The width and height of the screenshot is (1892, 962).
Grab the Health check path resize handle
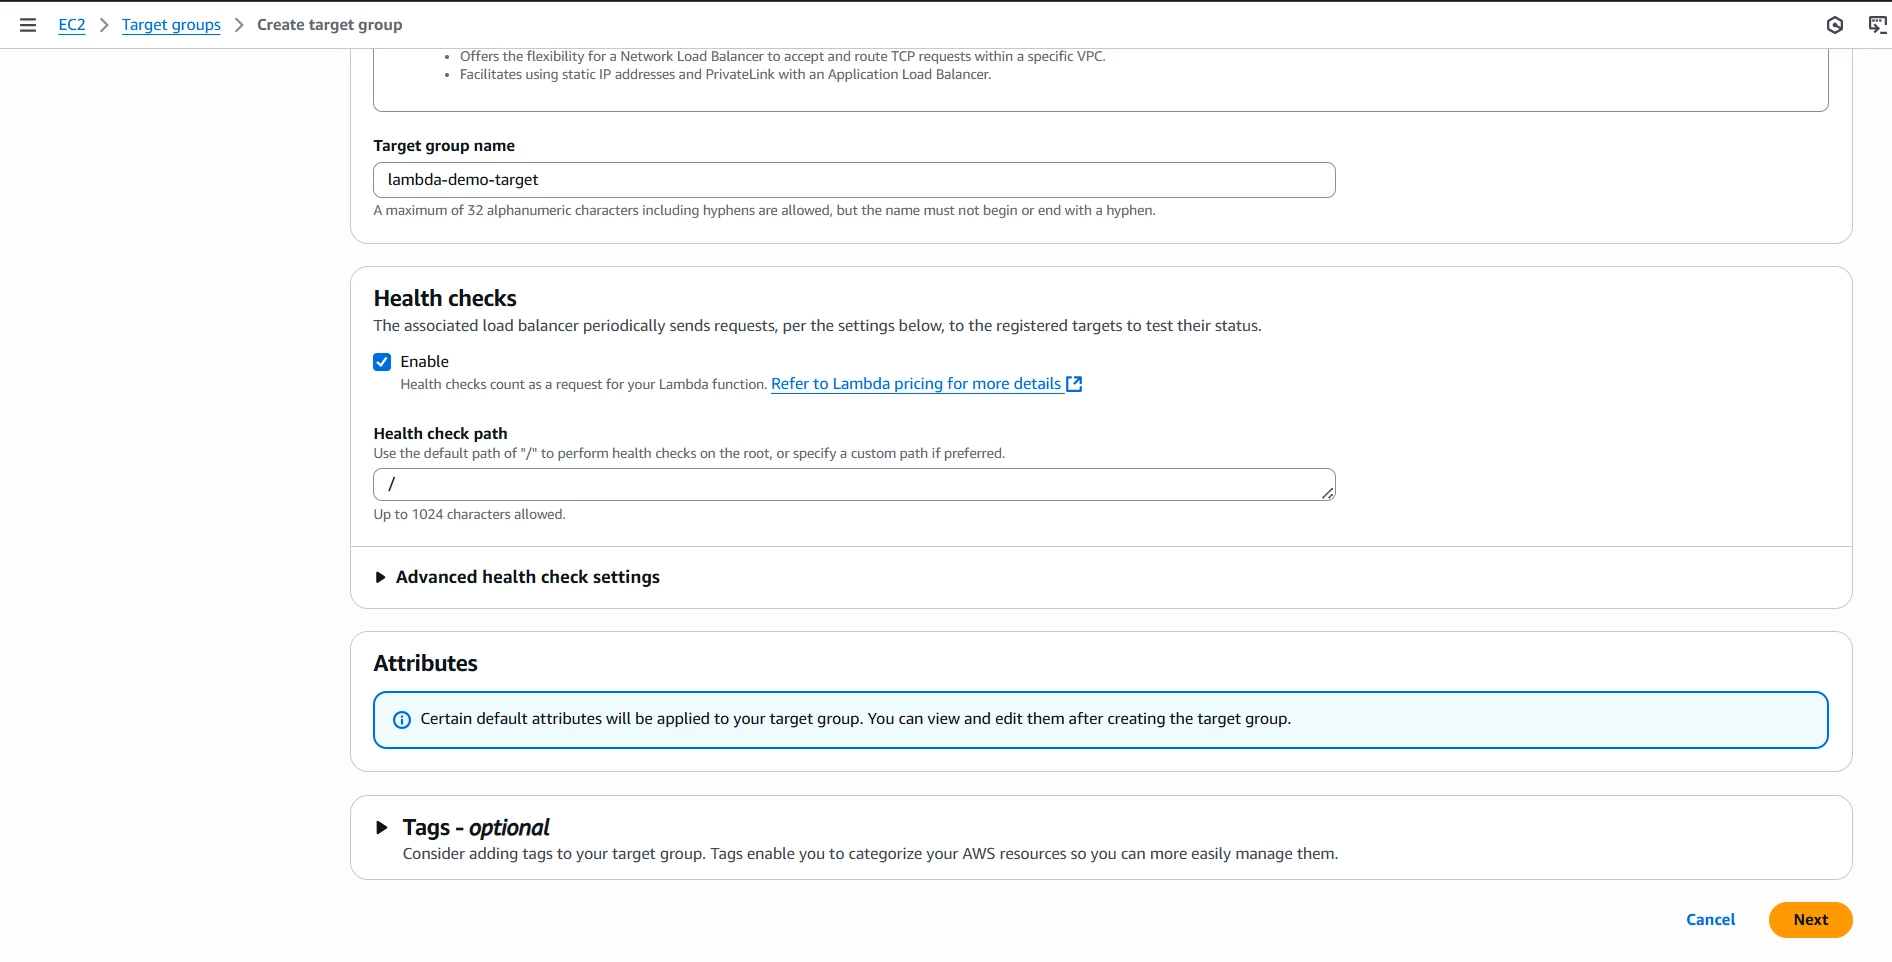point(1328,492)
